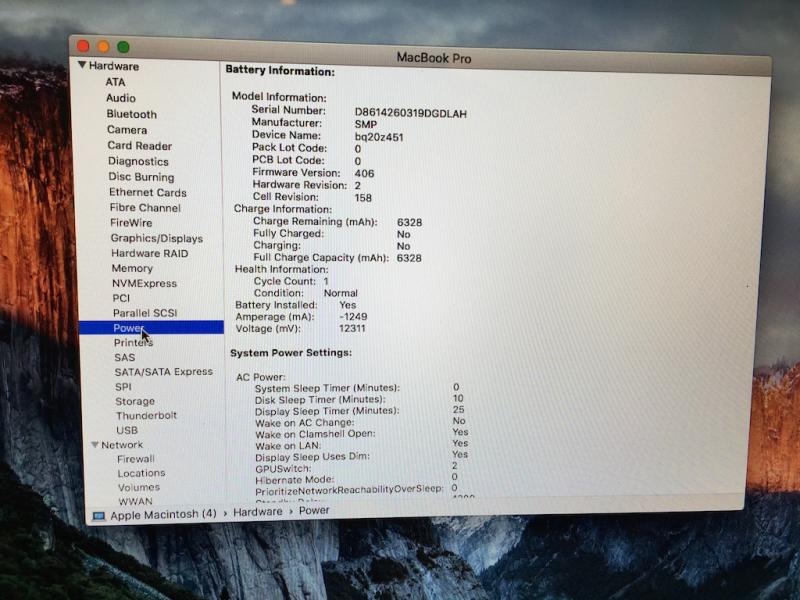The width and height of the screenshot is (800, 600).
Task: Click the battery serial number value
Action: tap(410, 113)
